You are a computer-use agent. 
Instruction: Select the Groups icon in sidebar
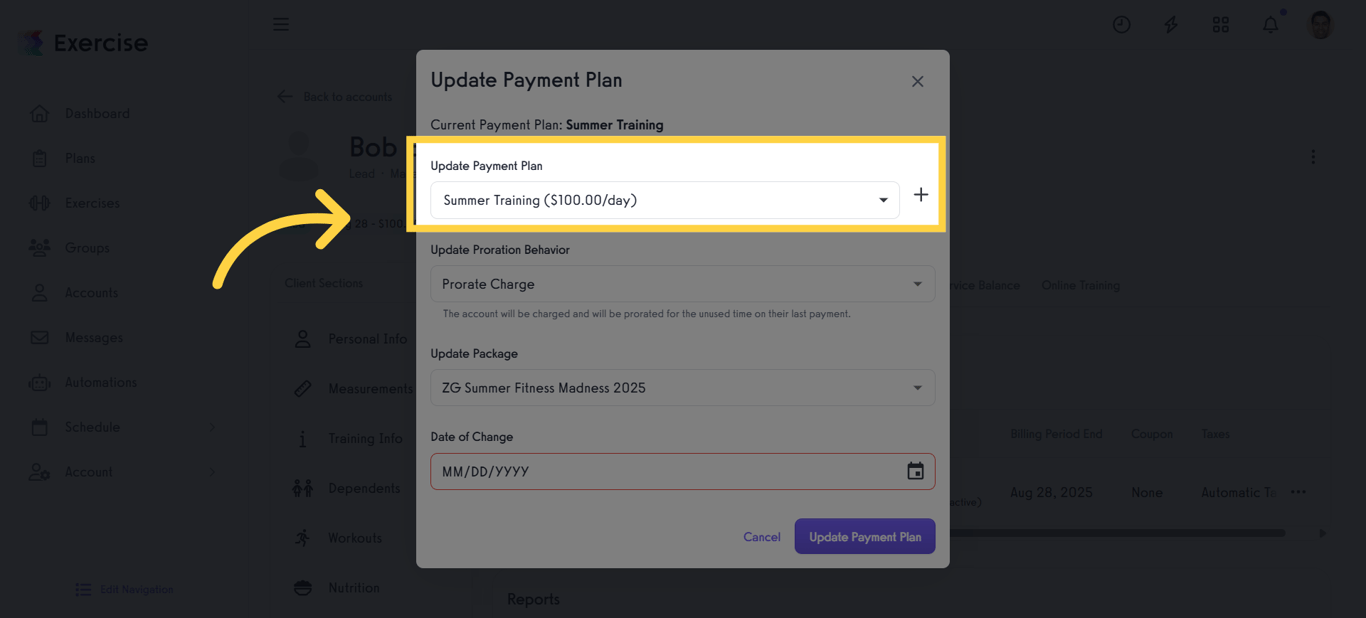point(40,248)
